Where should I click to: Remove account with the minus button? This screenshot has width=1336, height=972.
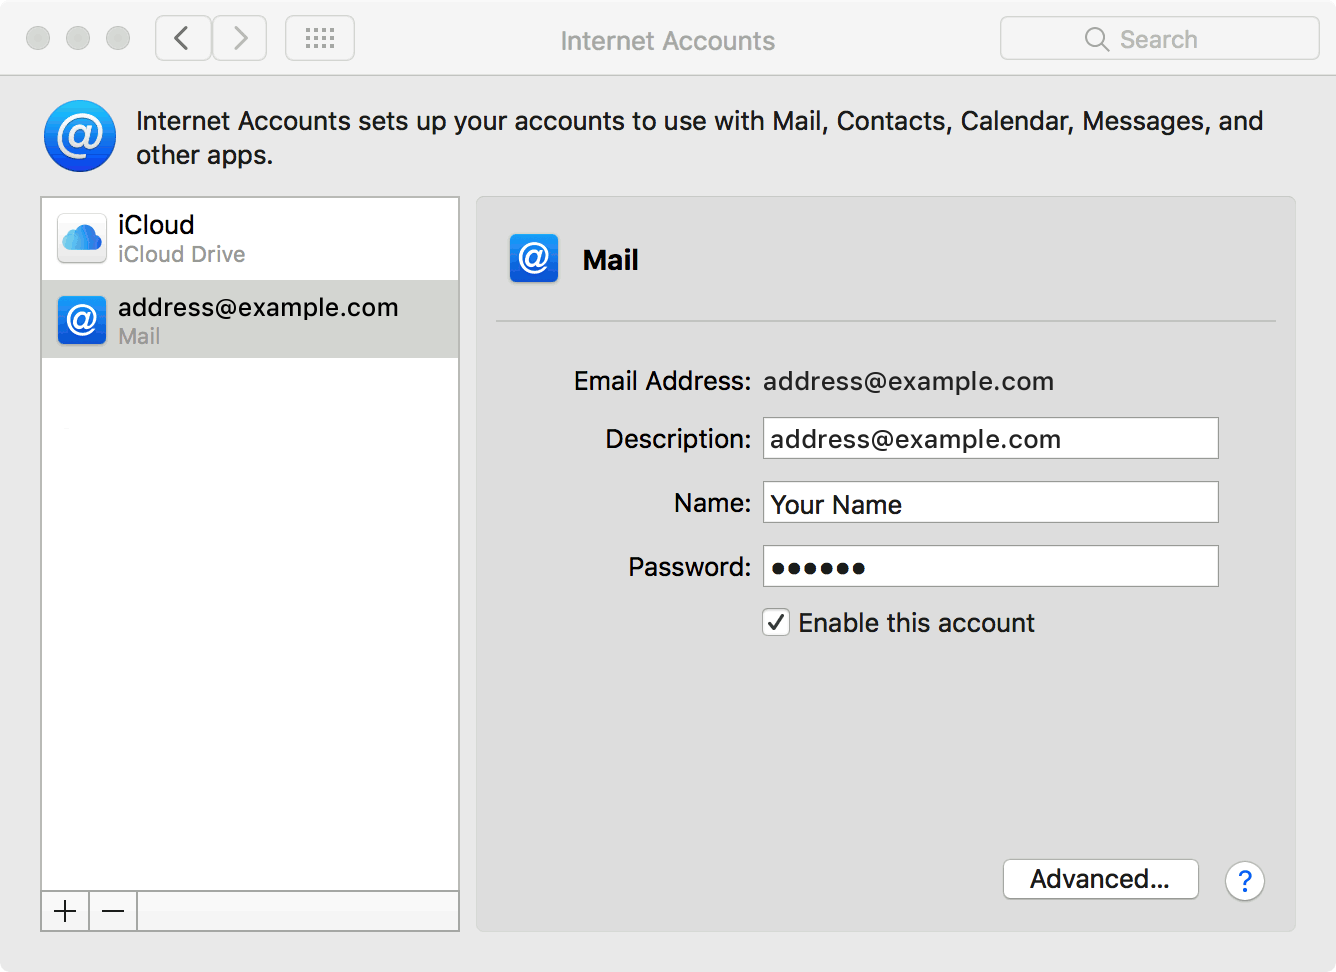coord(113,911)
